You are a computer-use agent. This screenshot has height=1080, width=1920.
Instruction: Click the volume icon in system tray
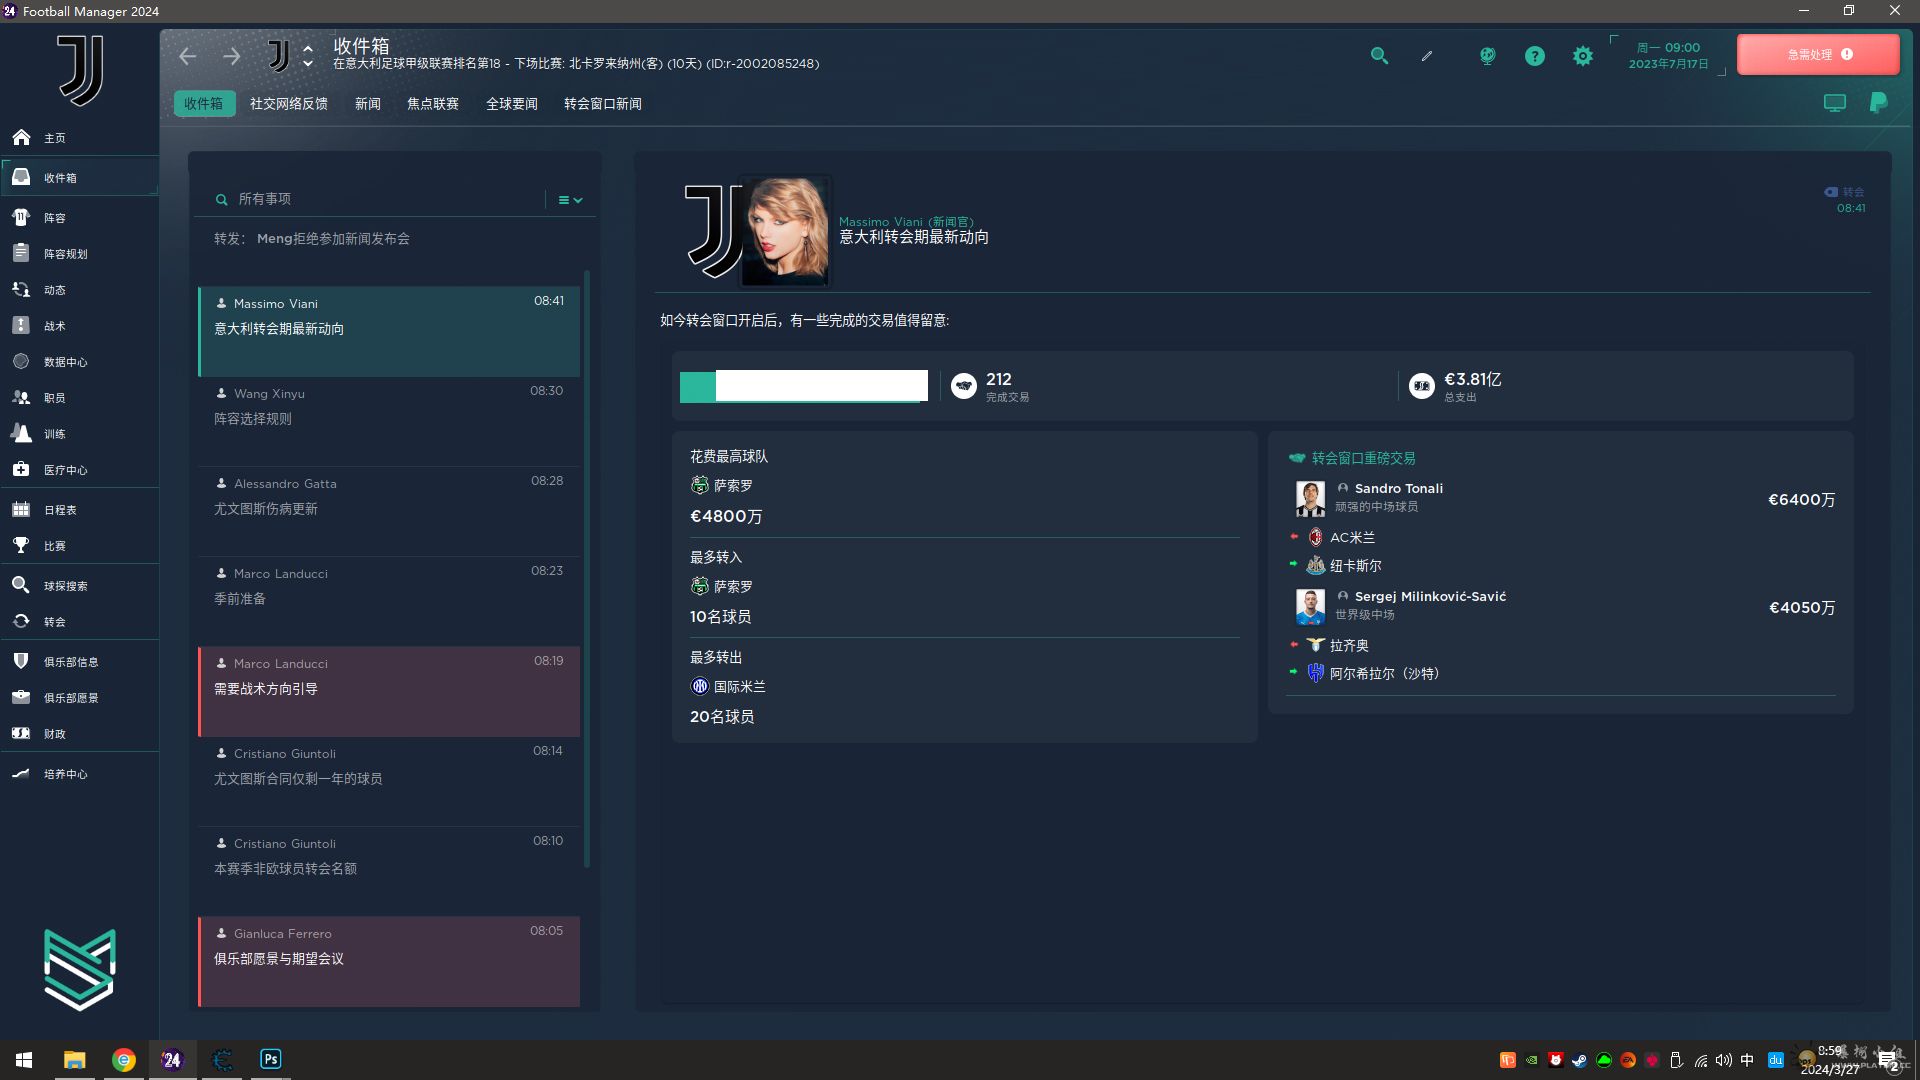[1723, 1060]
